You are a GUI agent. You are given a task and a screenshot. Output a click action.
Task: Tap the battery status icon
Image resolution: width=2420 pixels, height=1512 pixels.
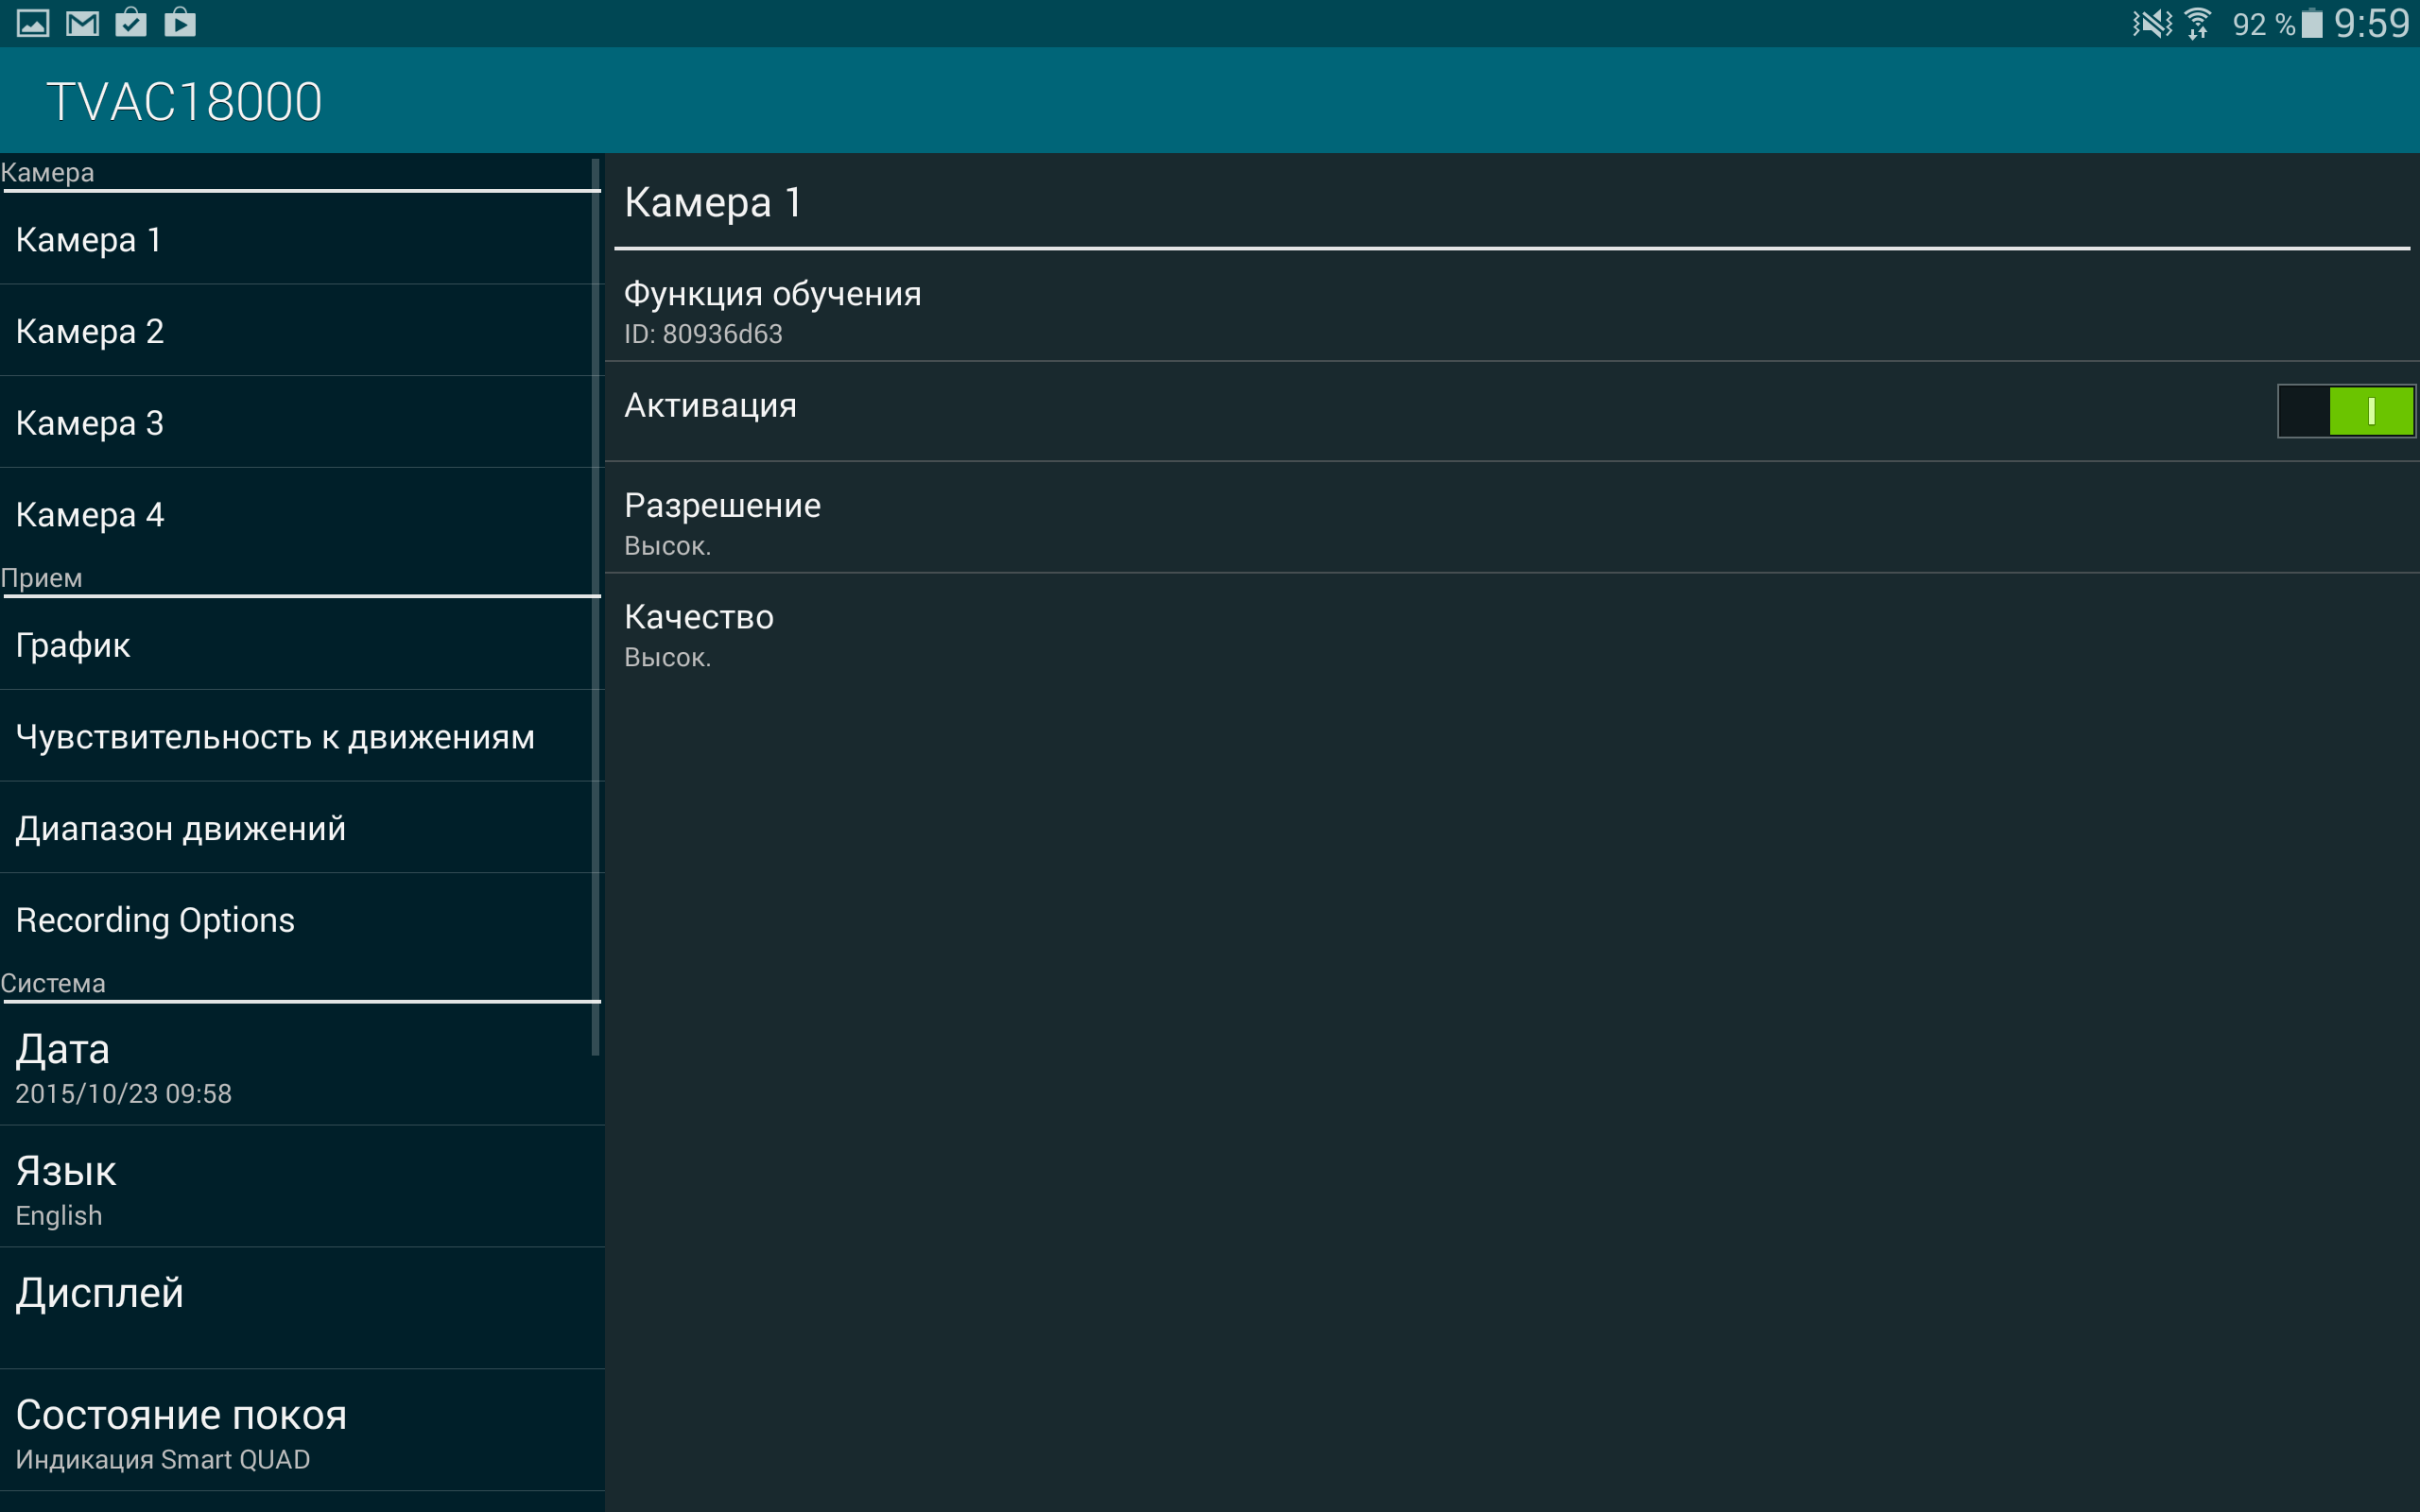click(2311, 23)
